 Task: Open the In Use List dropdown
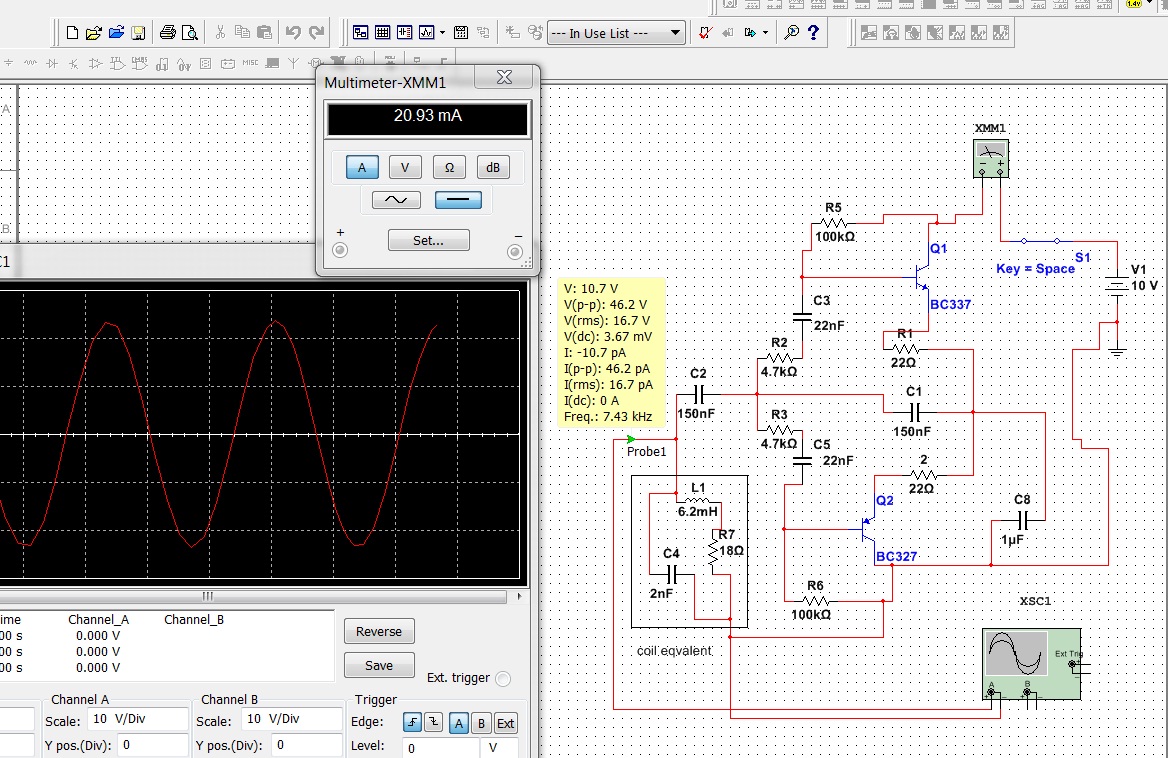(616, 33)
